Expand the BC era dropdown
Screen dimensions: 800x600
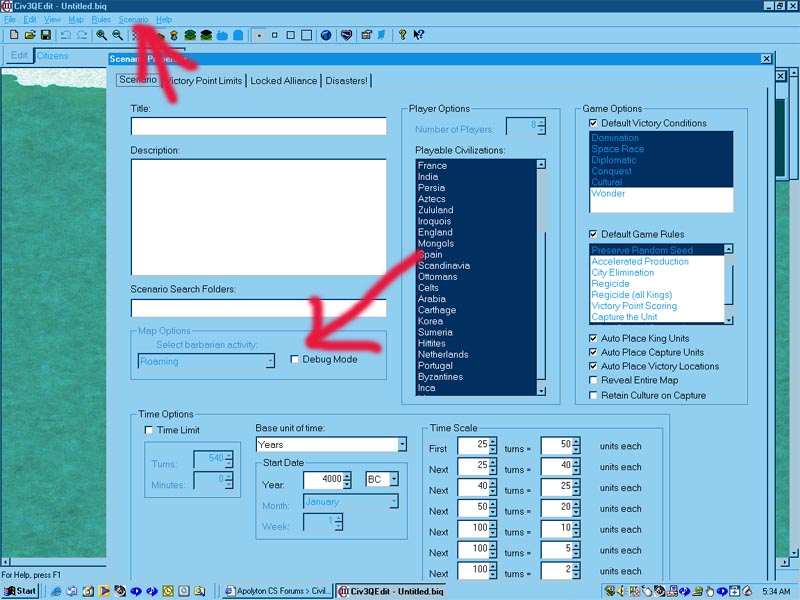pos(394,479)
